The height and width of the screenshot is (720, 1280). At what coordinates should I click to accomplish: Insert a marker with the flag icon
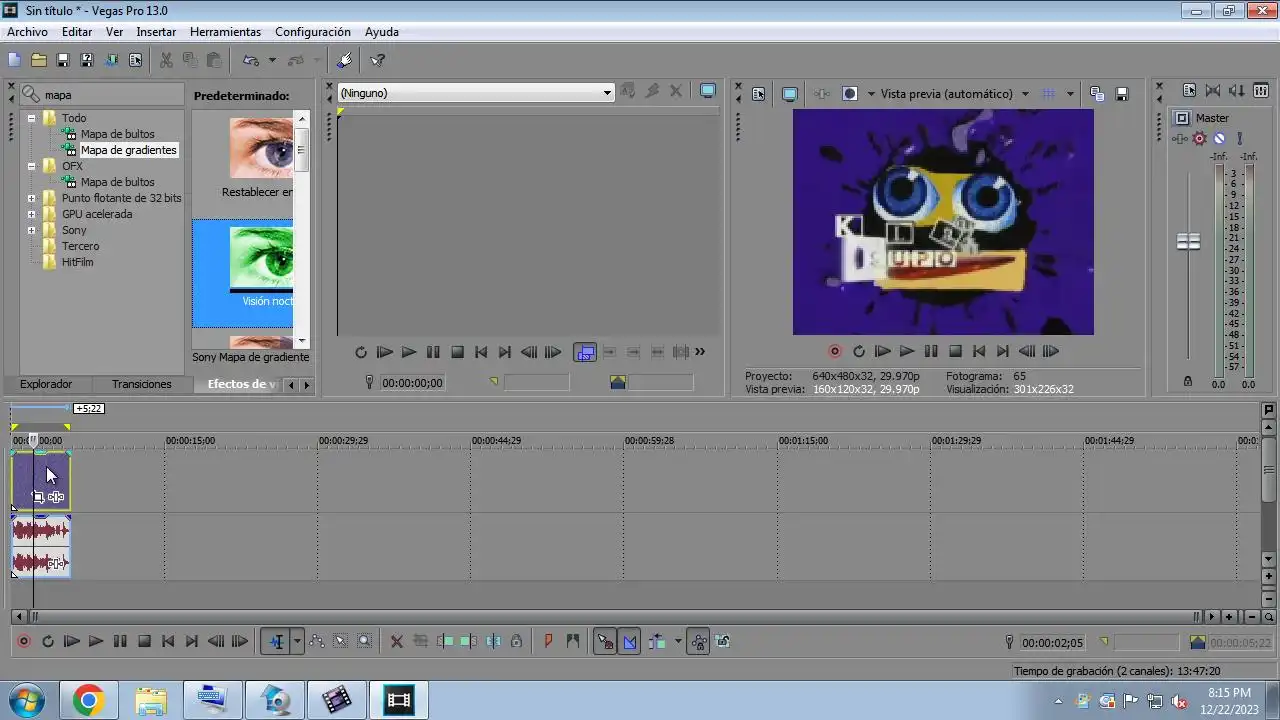(x=548, y=642)
